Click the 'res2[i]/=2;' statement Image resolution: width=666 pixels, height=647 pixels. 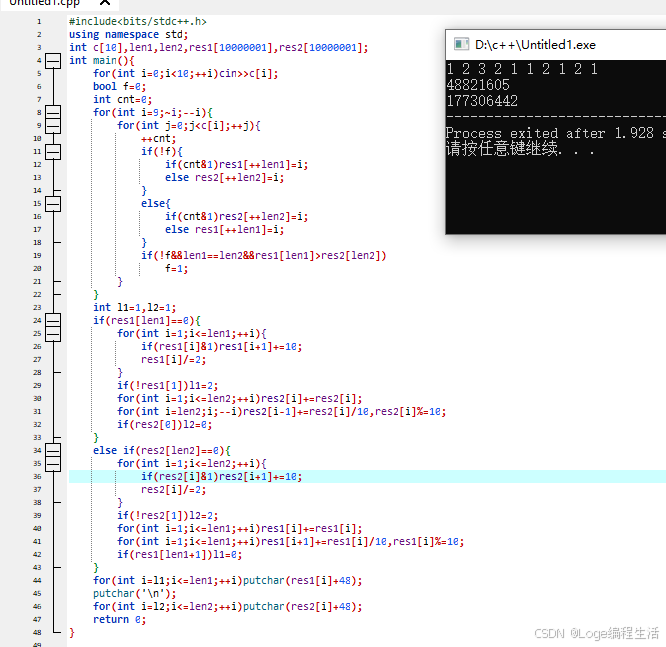click(174, 489)
